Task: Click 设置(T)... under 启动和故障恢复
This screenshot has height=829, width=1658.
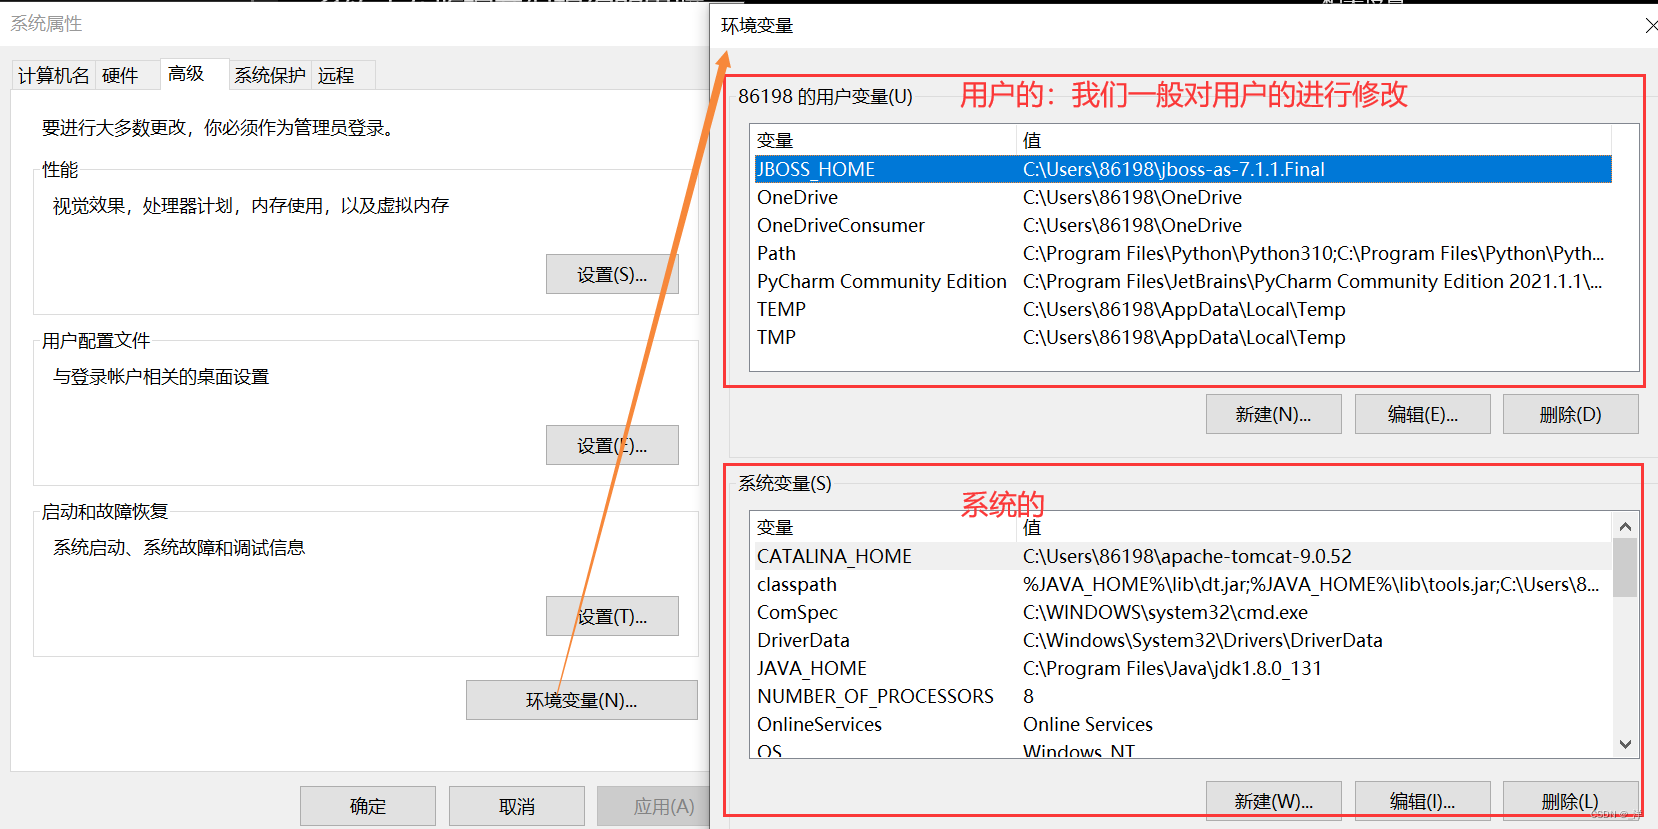Action: tap(612, 616)
